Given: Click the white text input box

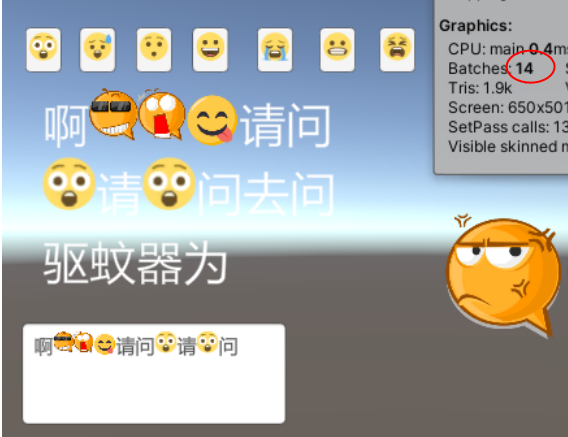Looking at the screenshot, I should click(x=154, y=374).
